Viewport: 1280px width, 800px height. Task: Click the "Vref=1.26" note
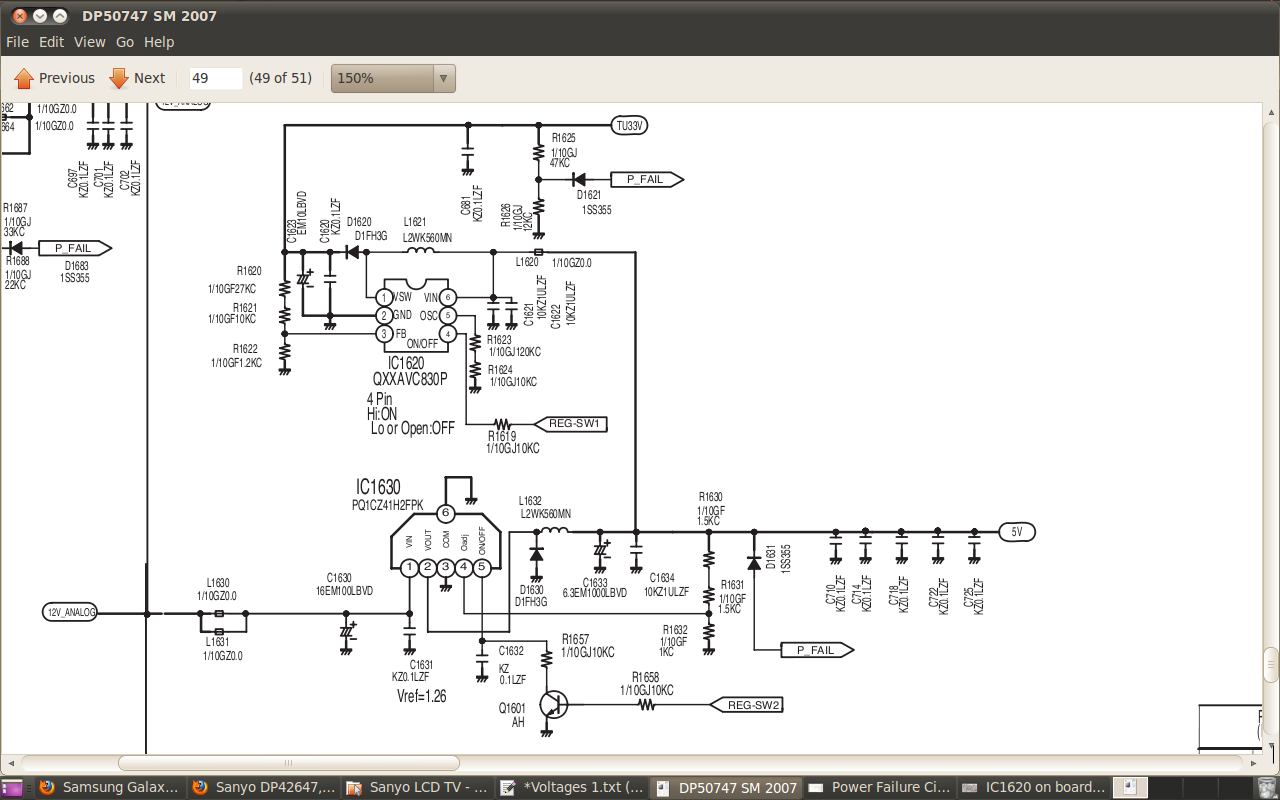422,696
